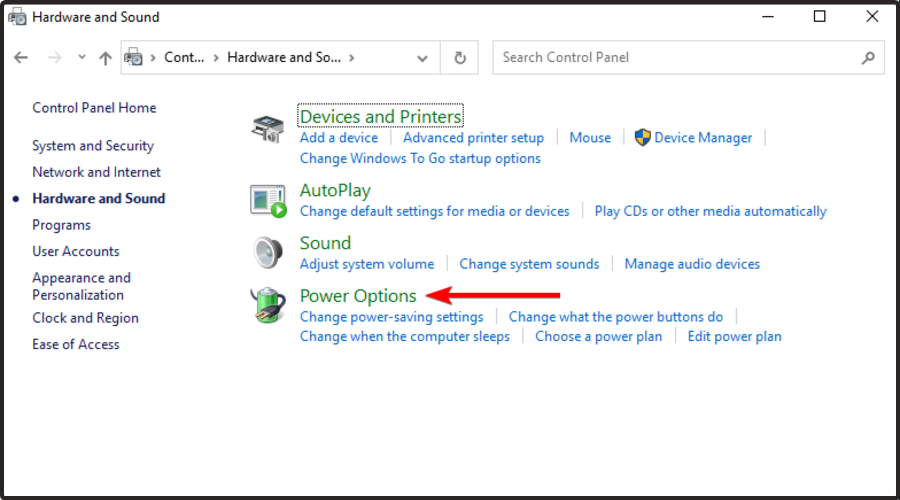The height and width of the screenshot is (500, 900).
Task: Click the Device Manager shield icon
Action: (642, 137)
